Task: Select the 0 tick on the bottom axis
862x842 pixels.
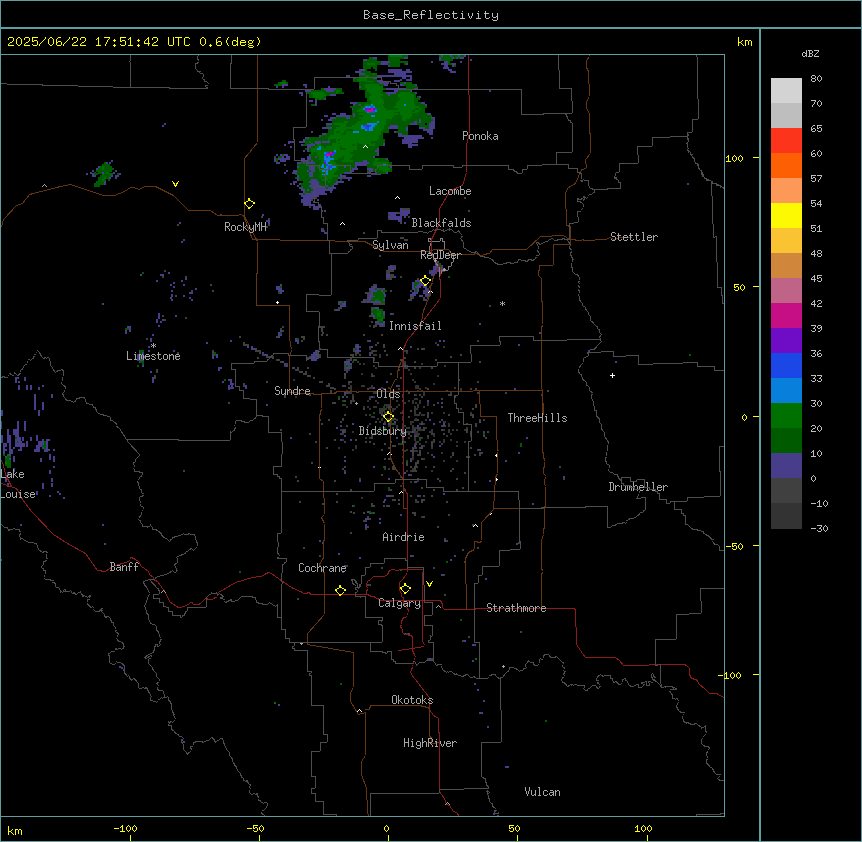Action: [386, 829]
